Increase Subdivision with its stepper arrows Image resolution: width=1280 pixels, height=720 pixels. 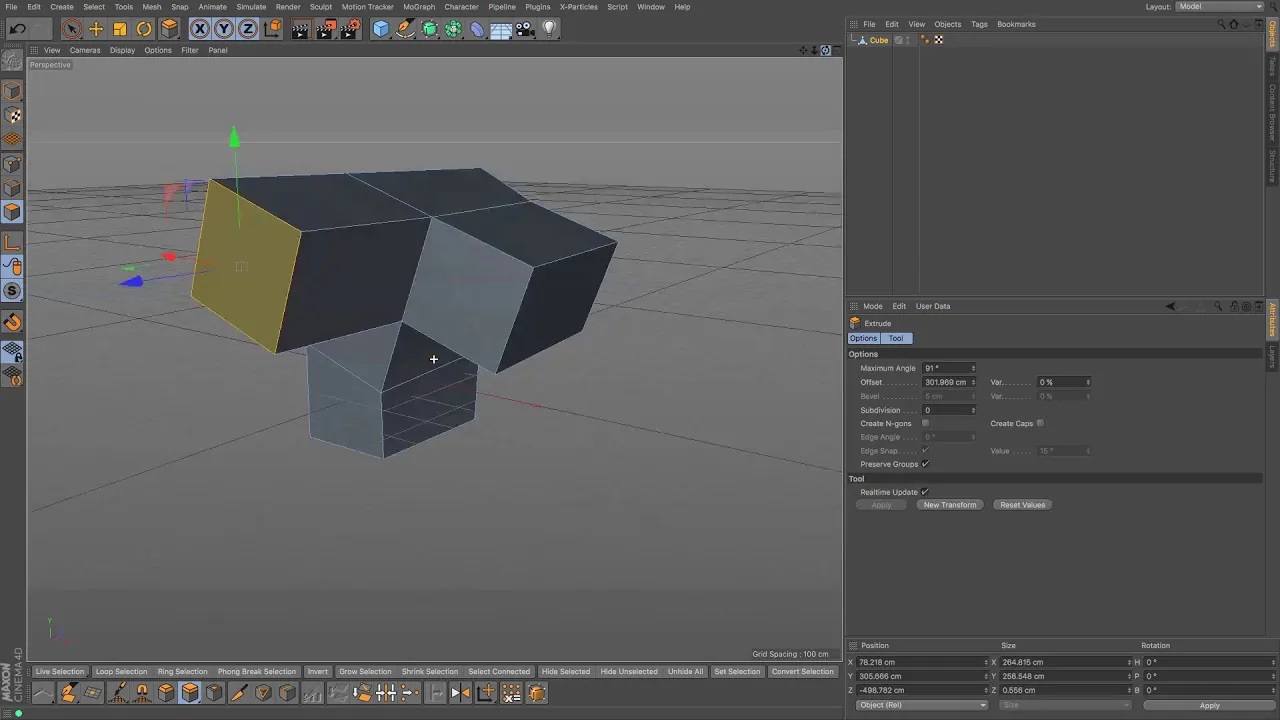coord(972,410)
